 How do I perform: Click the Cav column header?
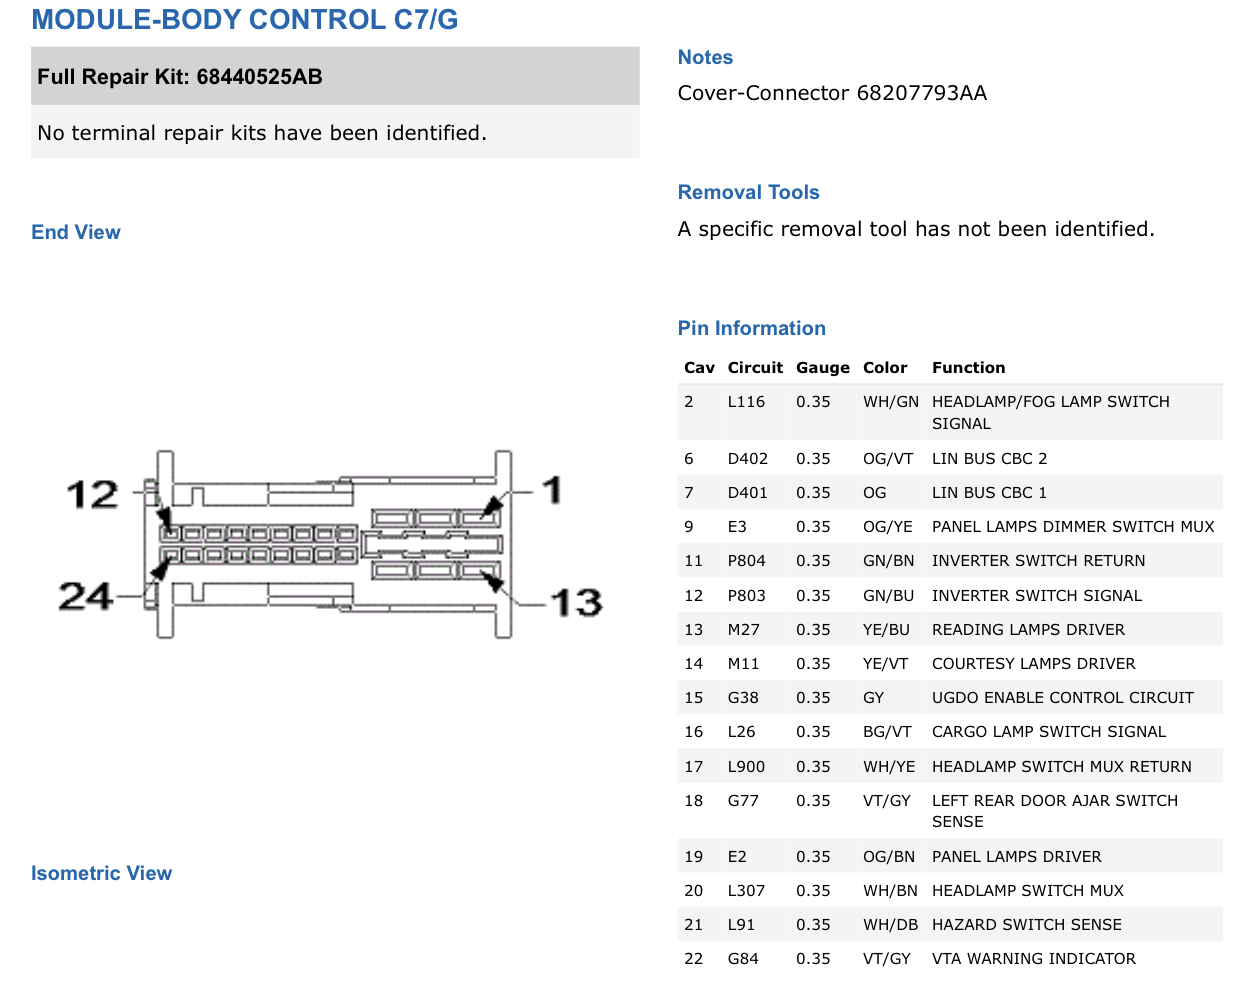[x=699, y=368]
